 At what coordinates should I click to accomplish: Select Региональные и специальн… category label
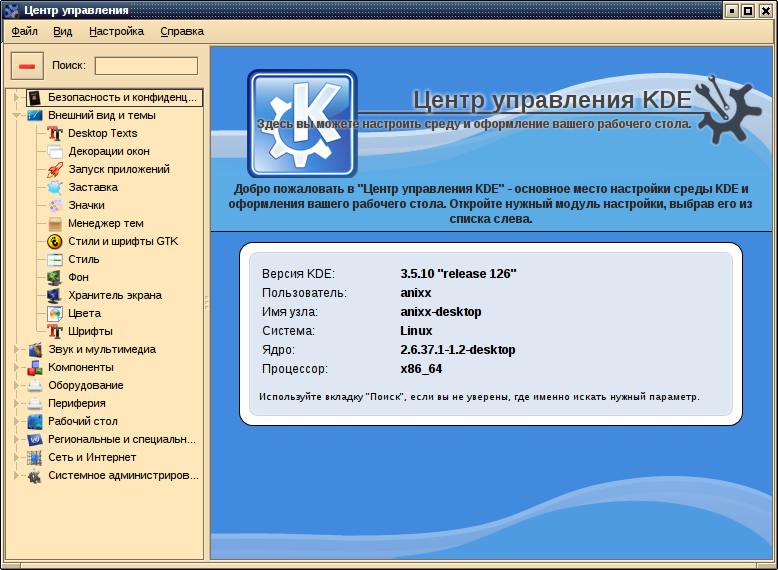[122, 440]
